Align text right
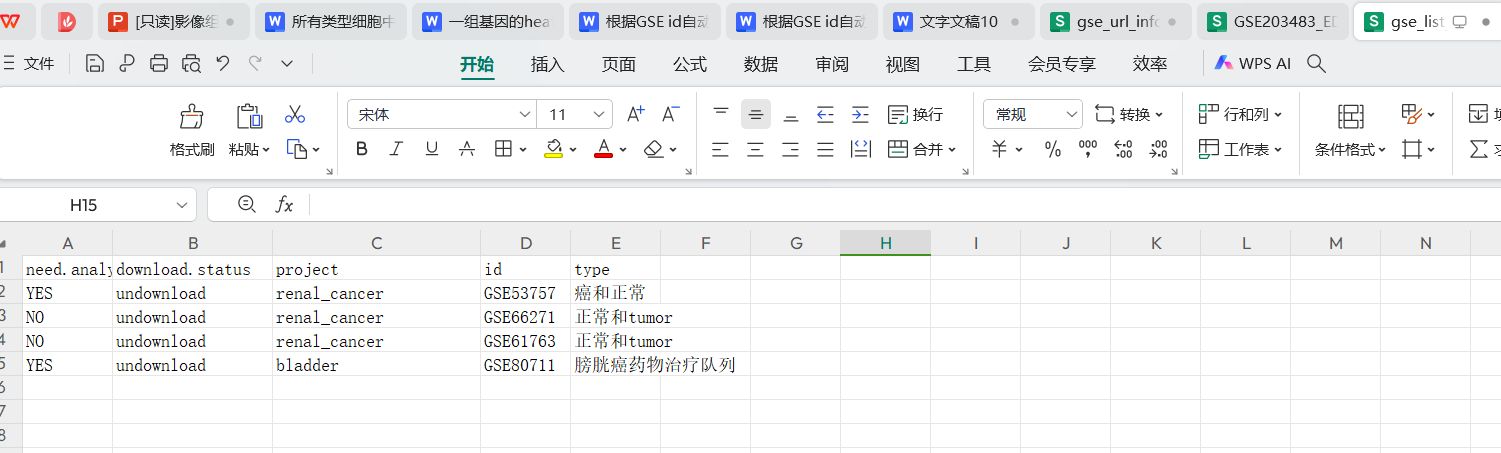The width and height of the screenshot is (1501, 453). 790,149
